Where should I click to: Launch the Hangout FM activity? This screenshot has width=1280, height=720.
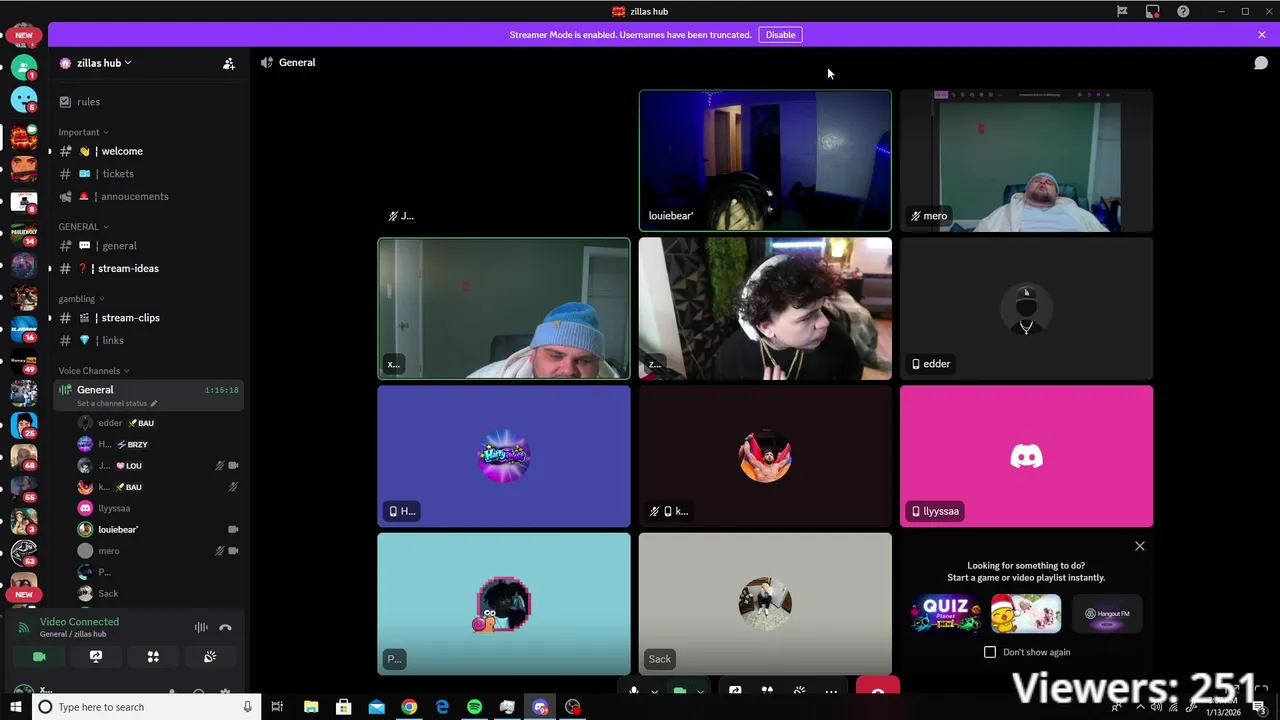1106,613
